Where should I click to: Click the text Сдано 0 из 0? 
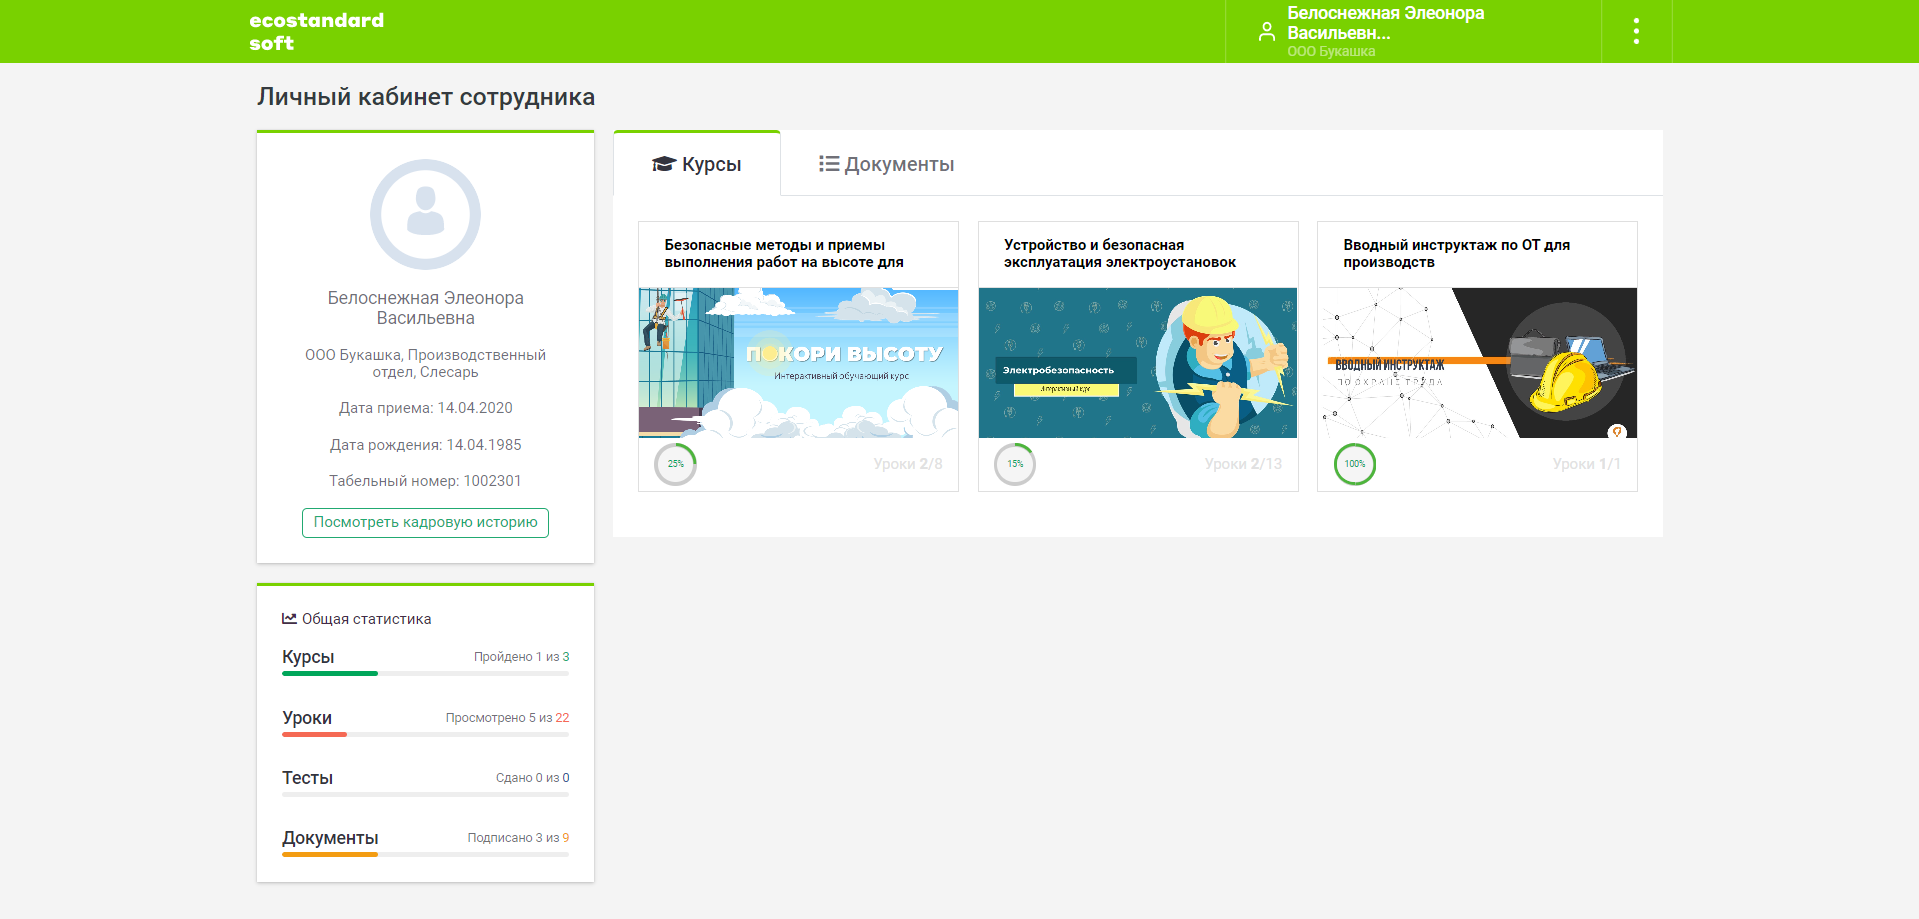532,778
